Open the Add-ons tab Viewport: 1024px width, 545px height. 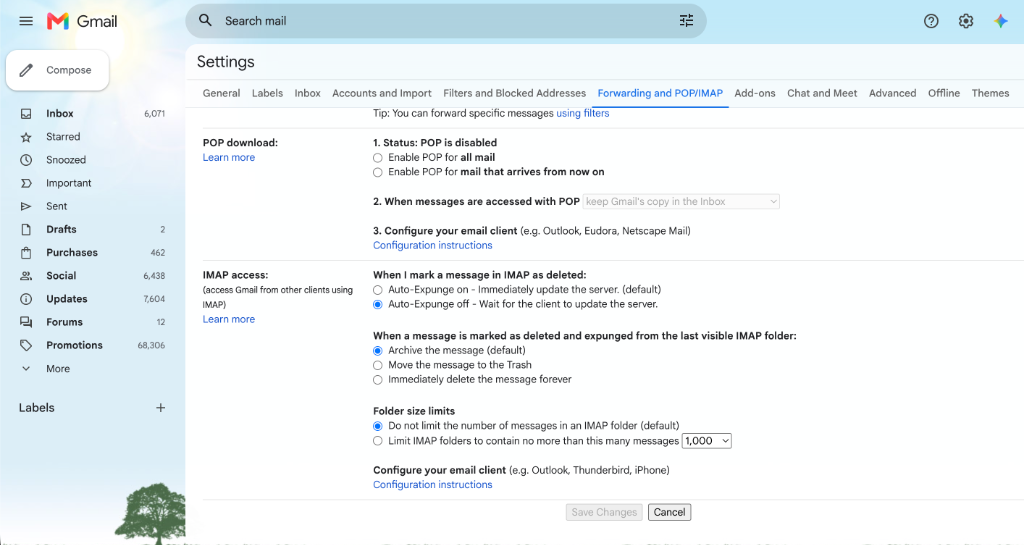[x=755, y=93]
